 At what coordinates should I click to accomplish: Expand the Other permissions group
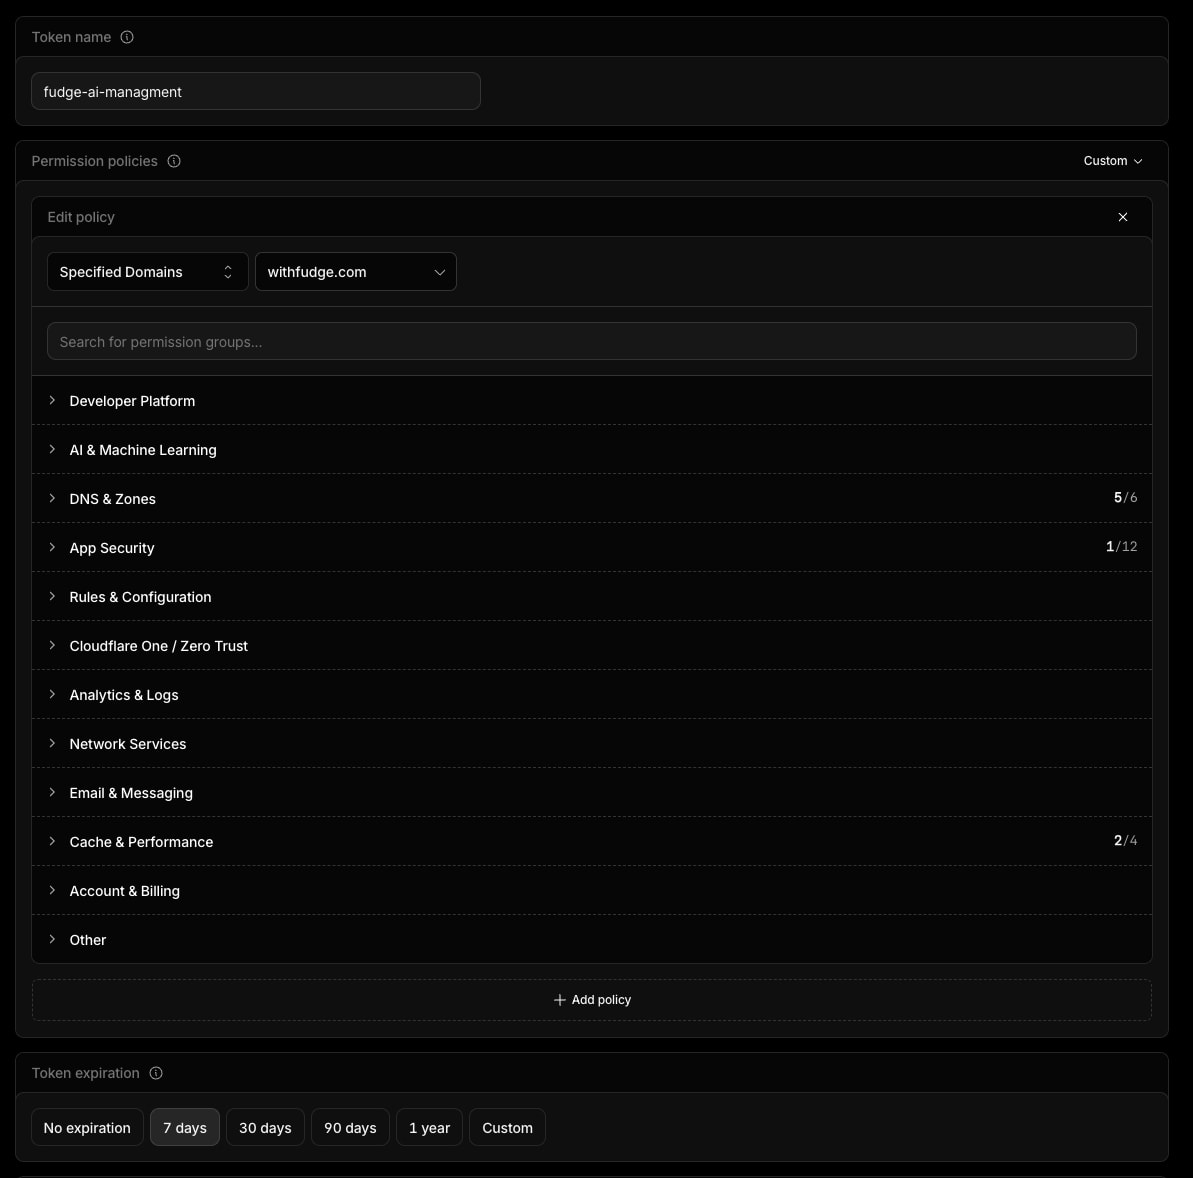click(592, 939)
